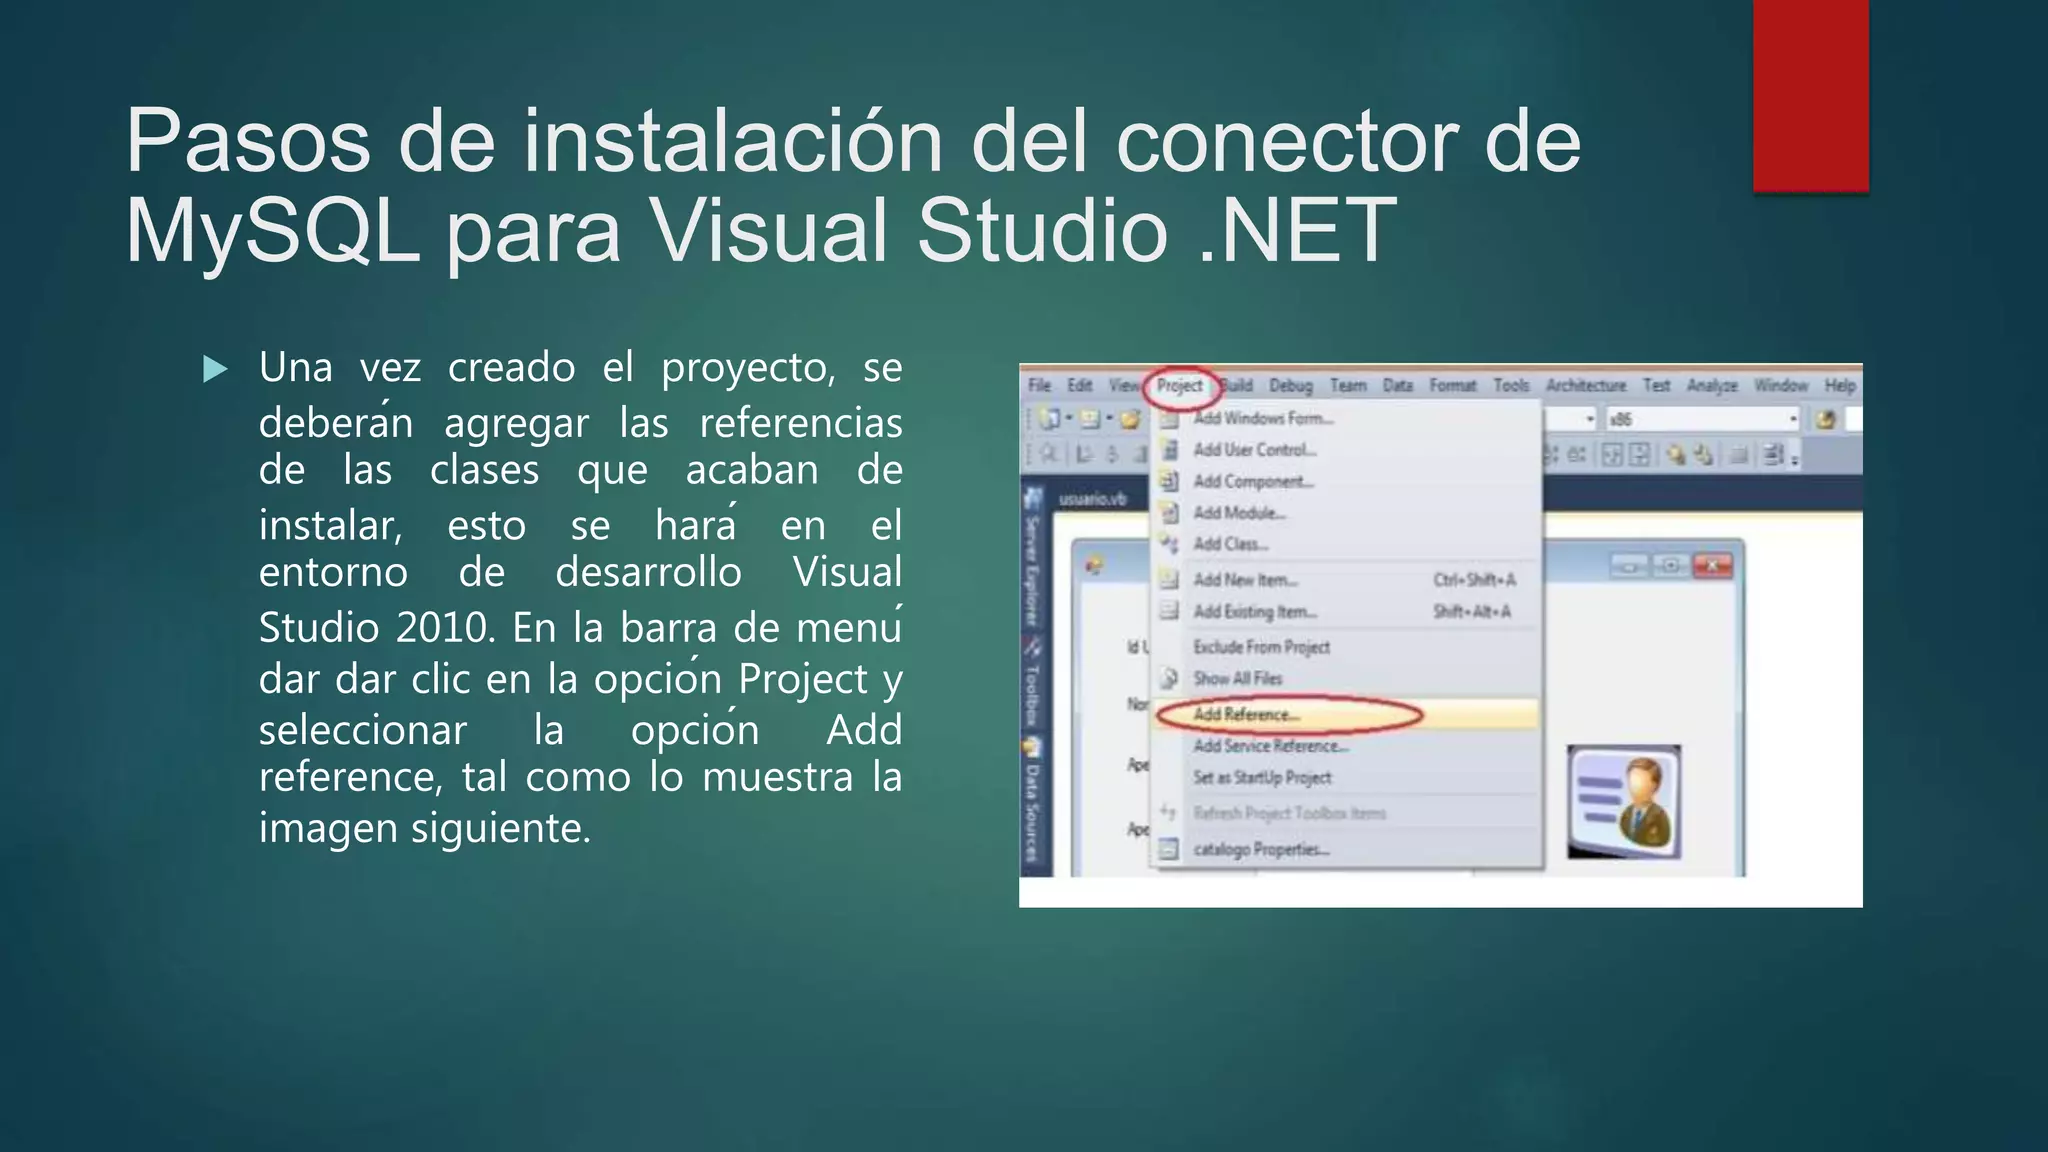Open the Data Sources side tab

tap(1033, 800)
